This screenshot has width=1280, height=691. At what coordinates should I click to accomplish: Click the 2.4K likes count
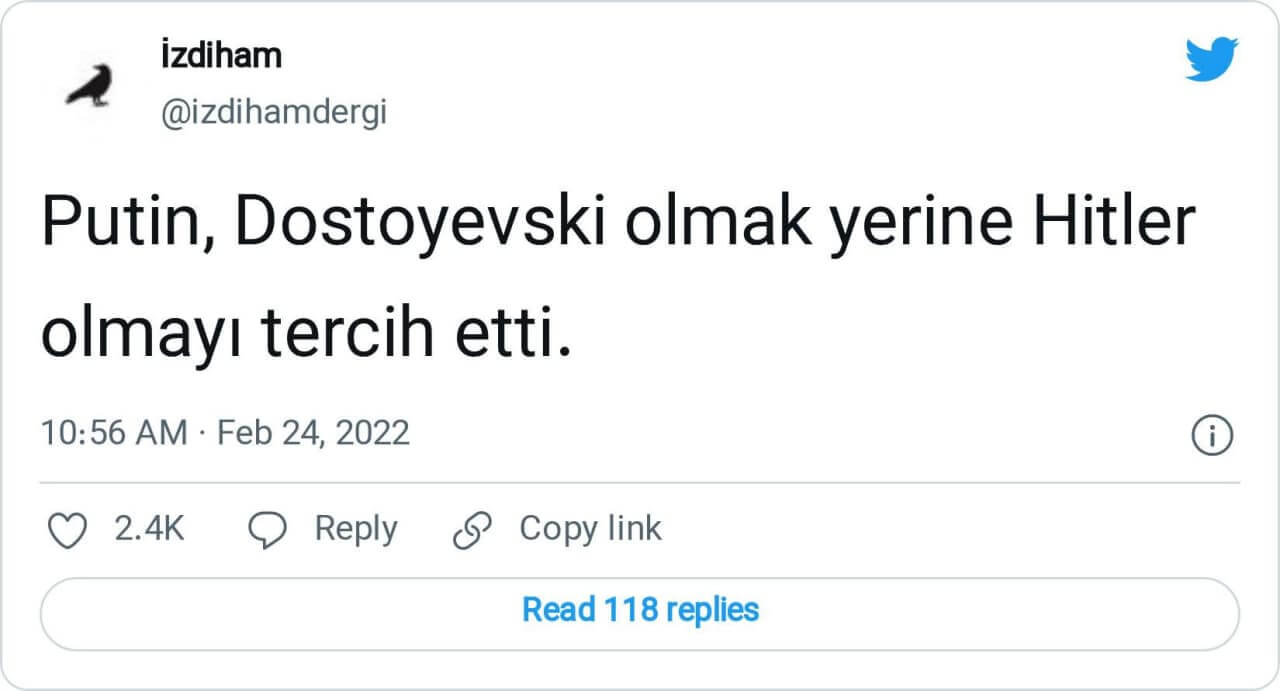click(x=149, y=528)
